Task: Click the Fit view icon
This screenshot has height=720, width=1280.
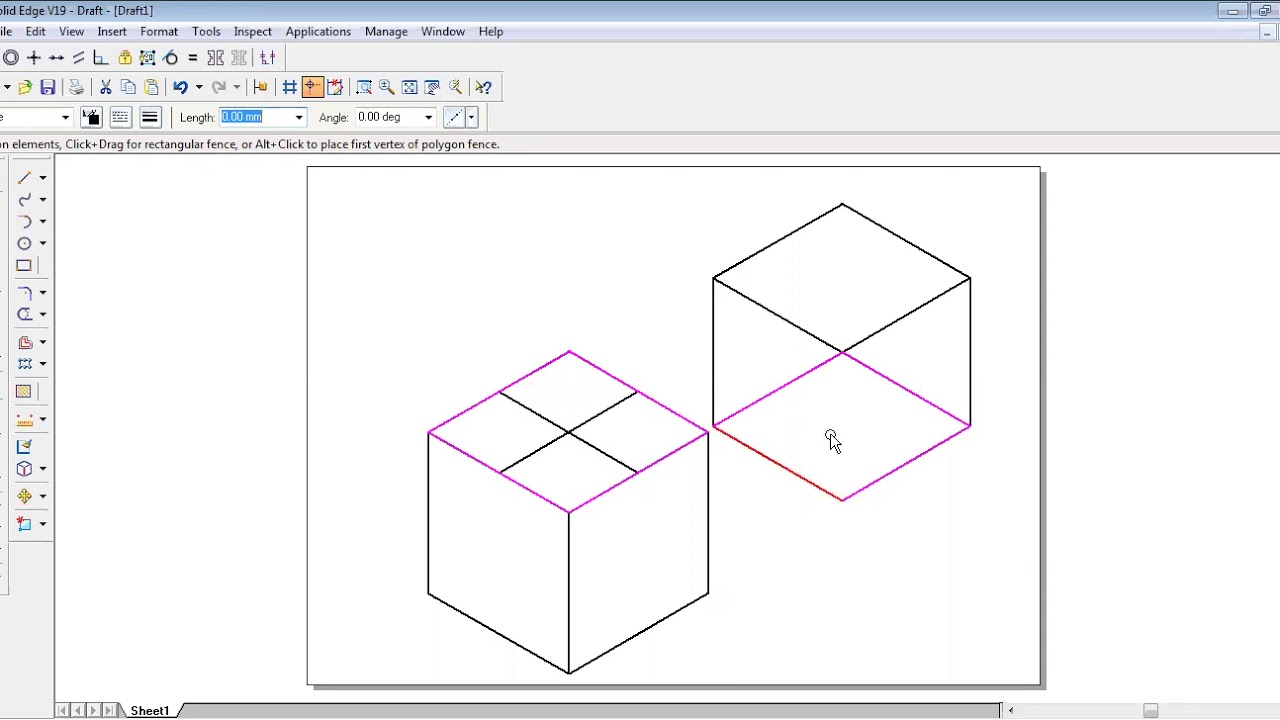Action: pyautogui.click(x=409, y=87)
